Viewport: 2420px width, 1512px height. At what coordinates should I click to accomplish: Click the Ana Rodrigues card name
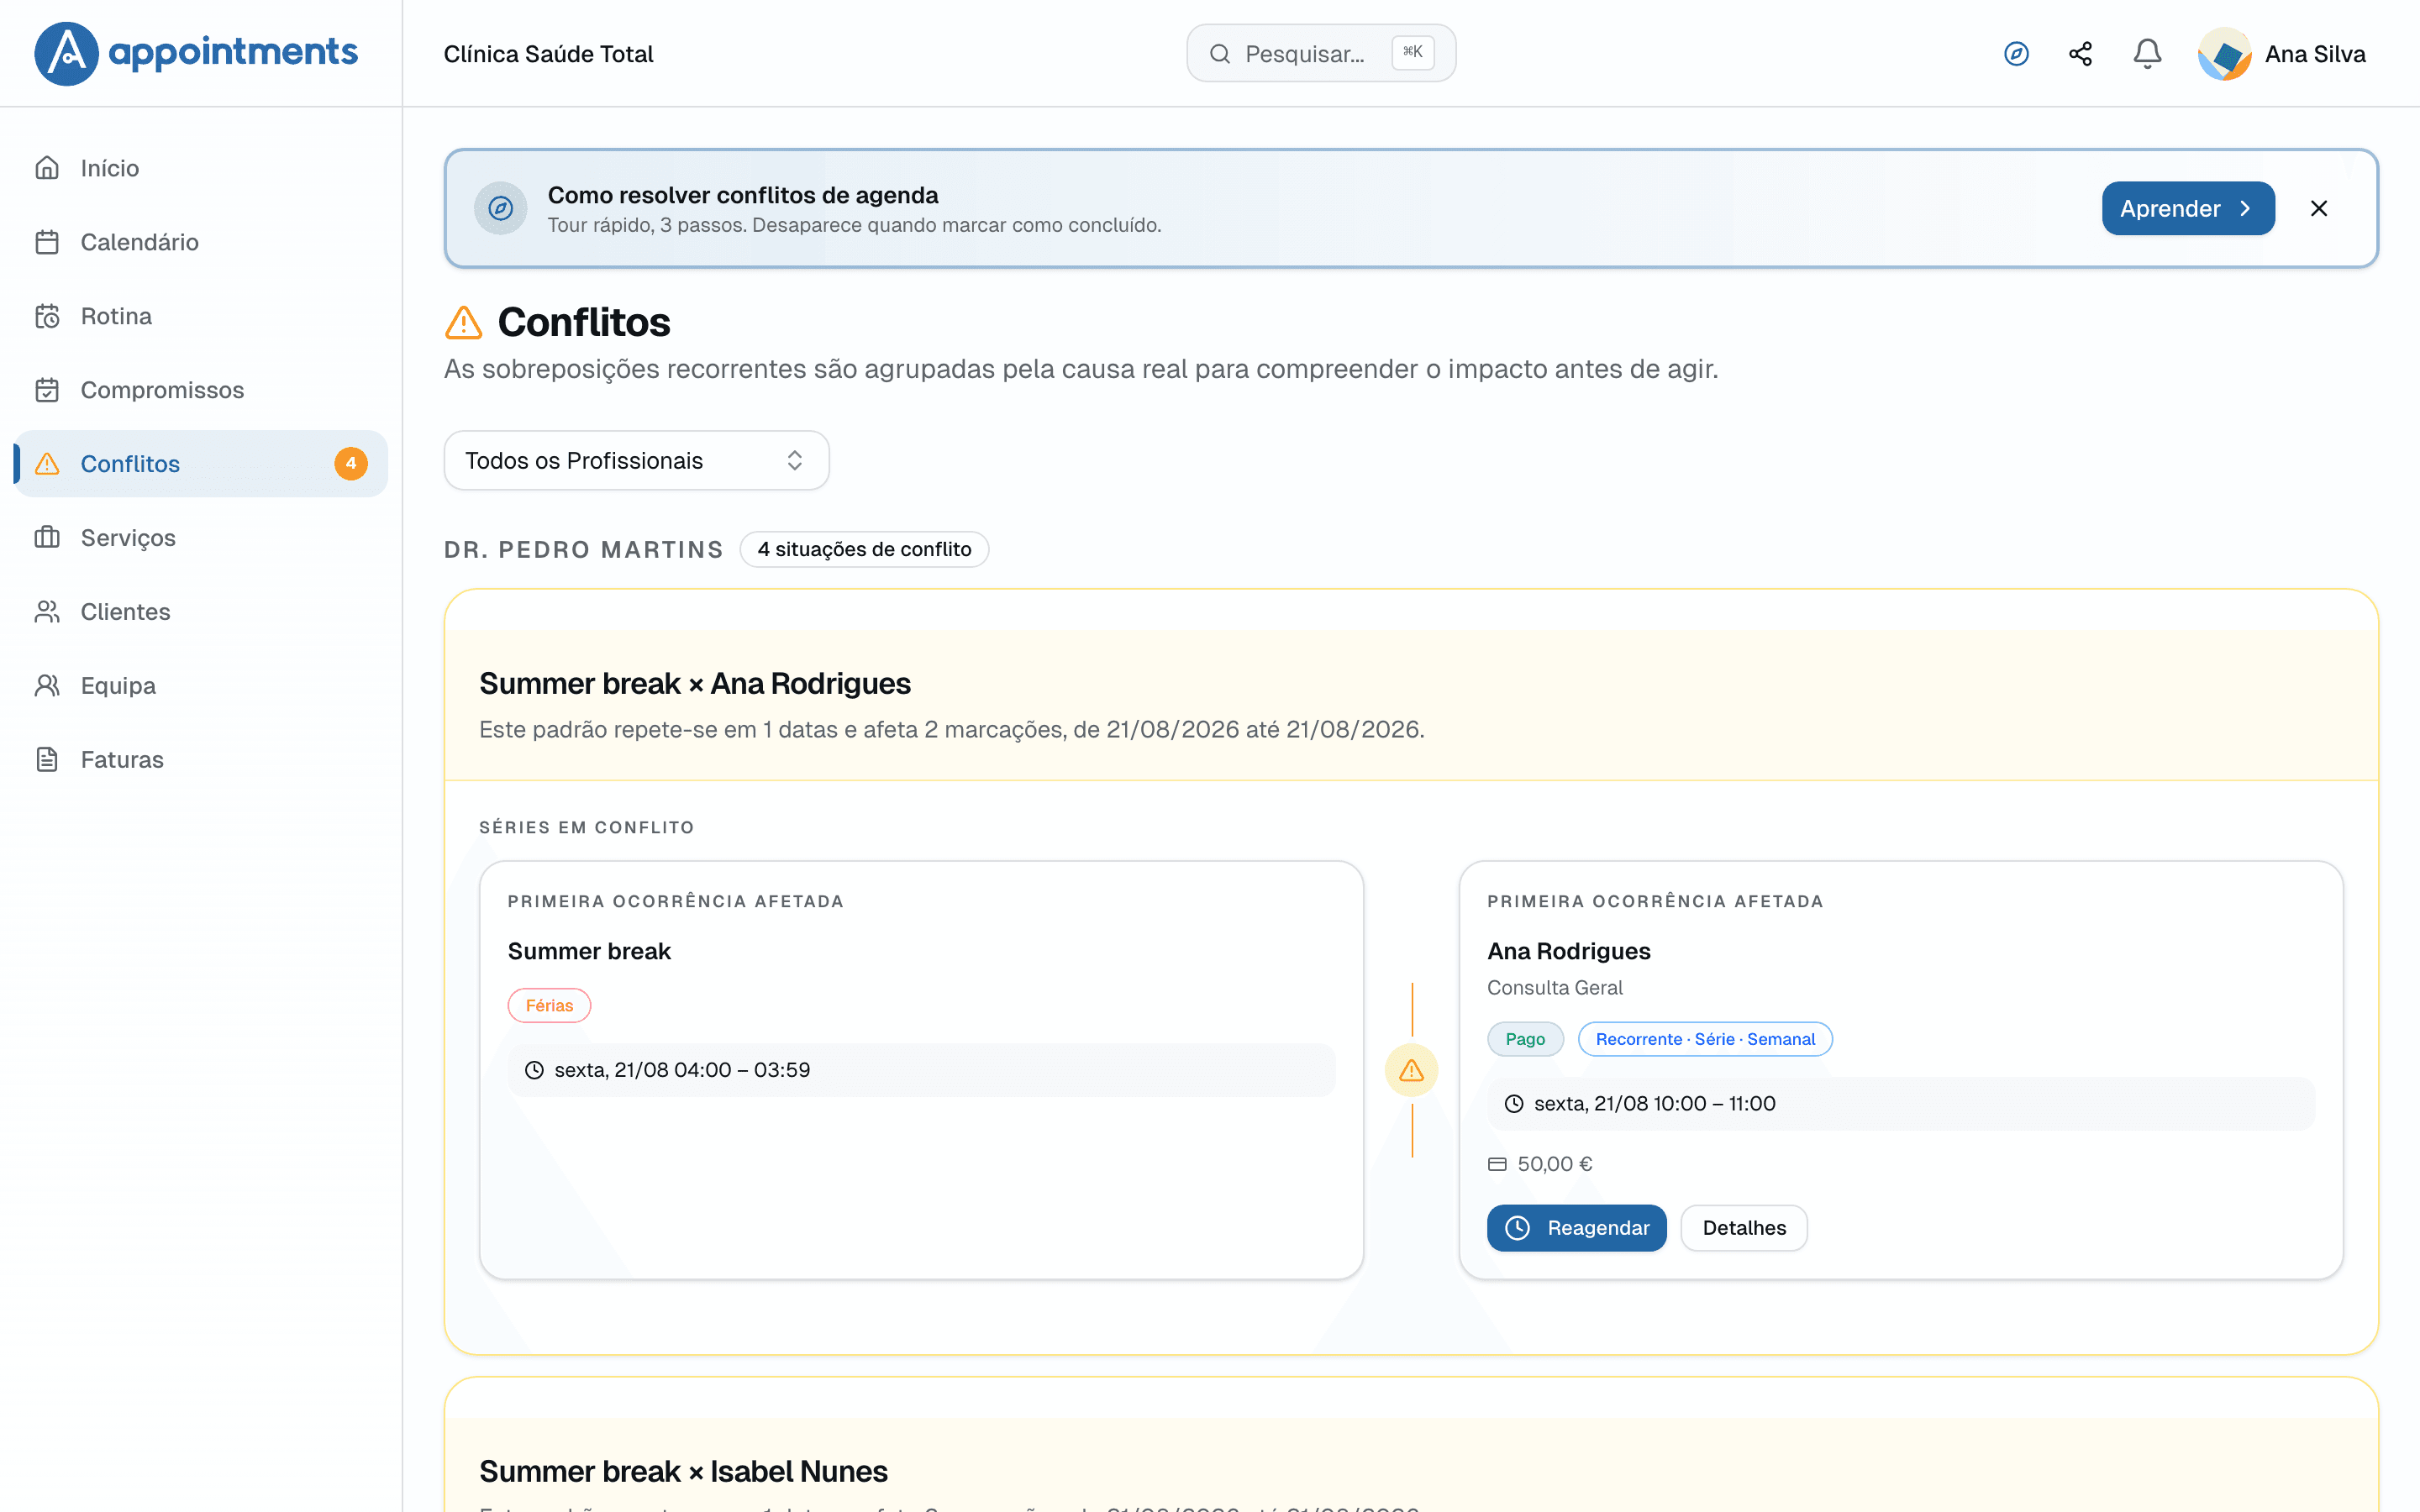point(1568,951)
